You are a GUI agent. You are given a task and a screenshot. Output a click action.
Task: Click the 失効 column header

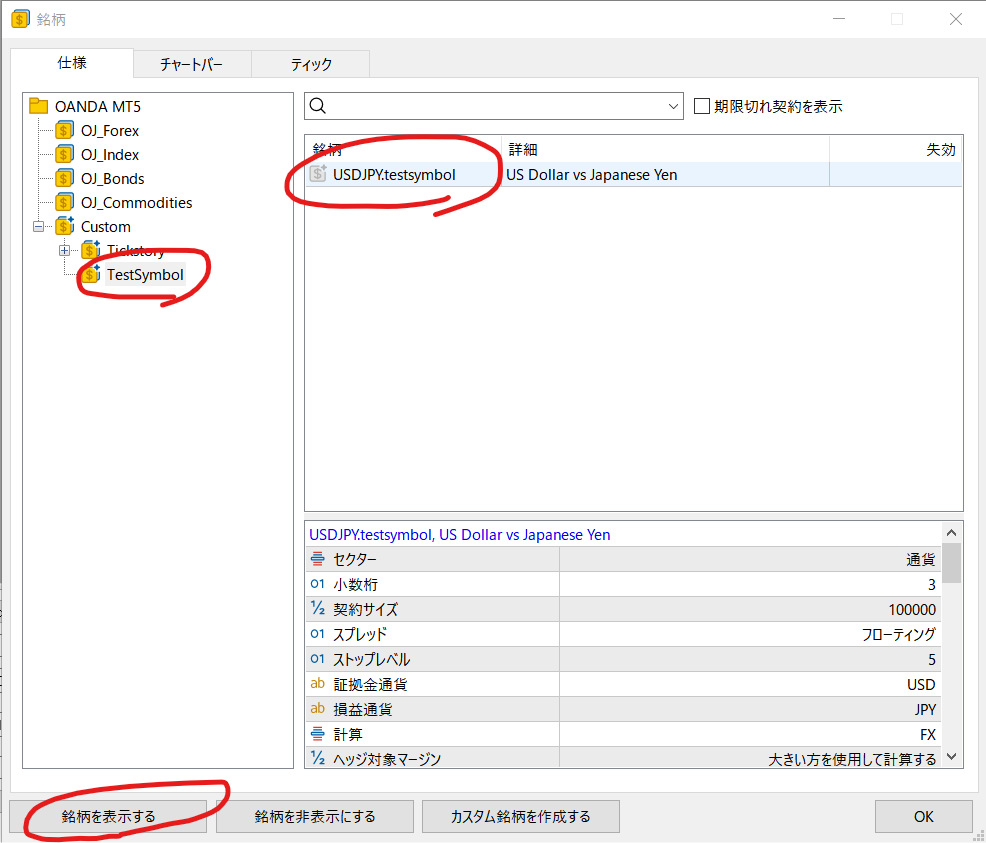coord(895,149)
